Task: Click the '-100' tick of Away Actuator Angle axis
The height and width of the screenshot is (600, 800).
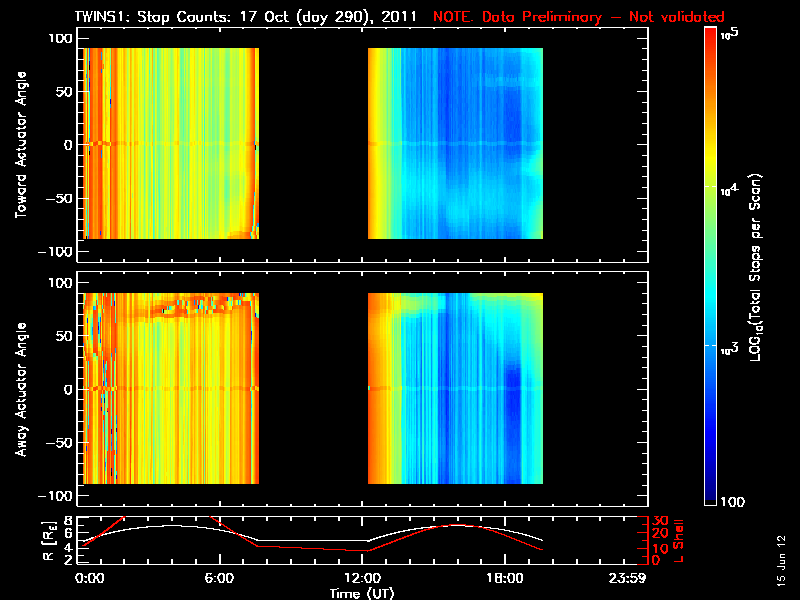Action: (x=55, y=496)
